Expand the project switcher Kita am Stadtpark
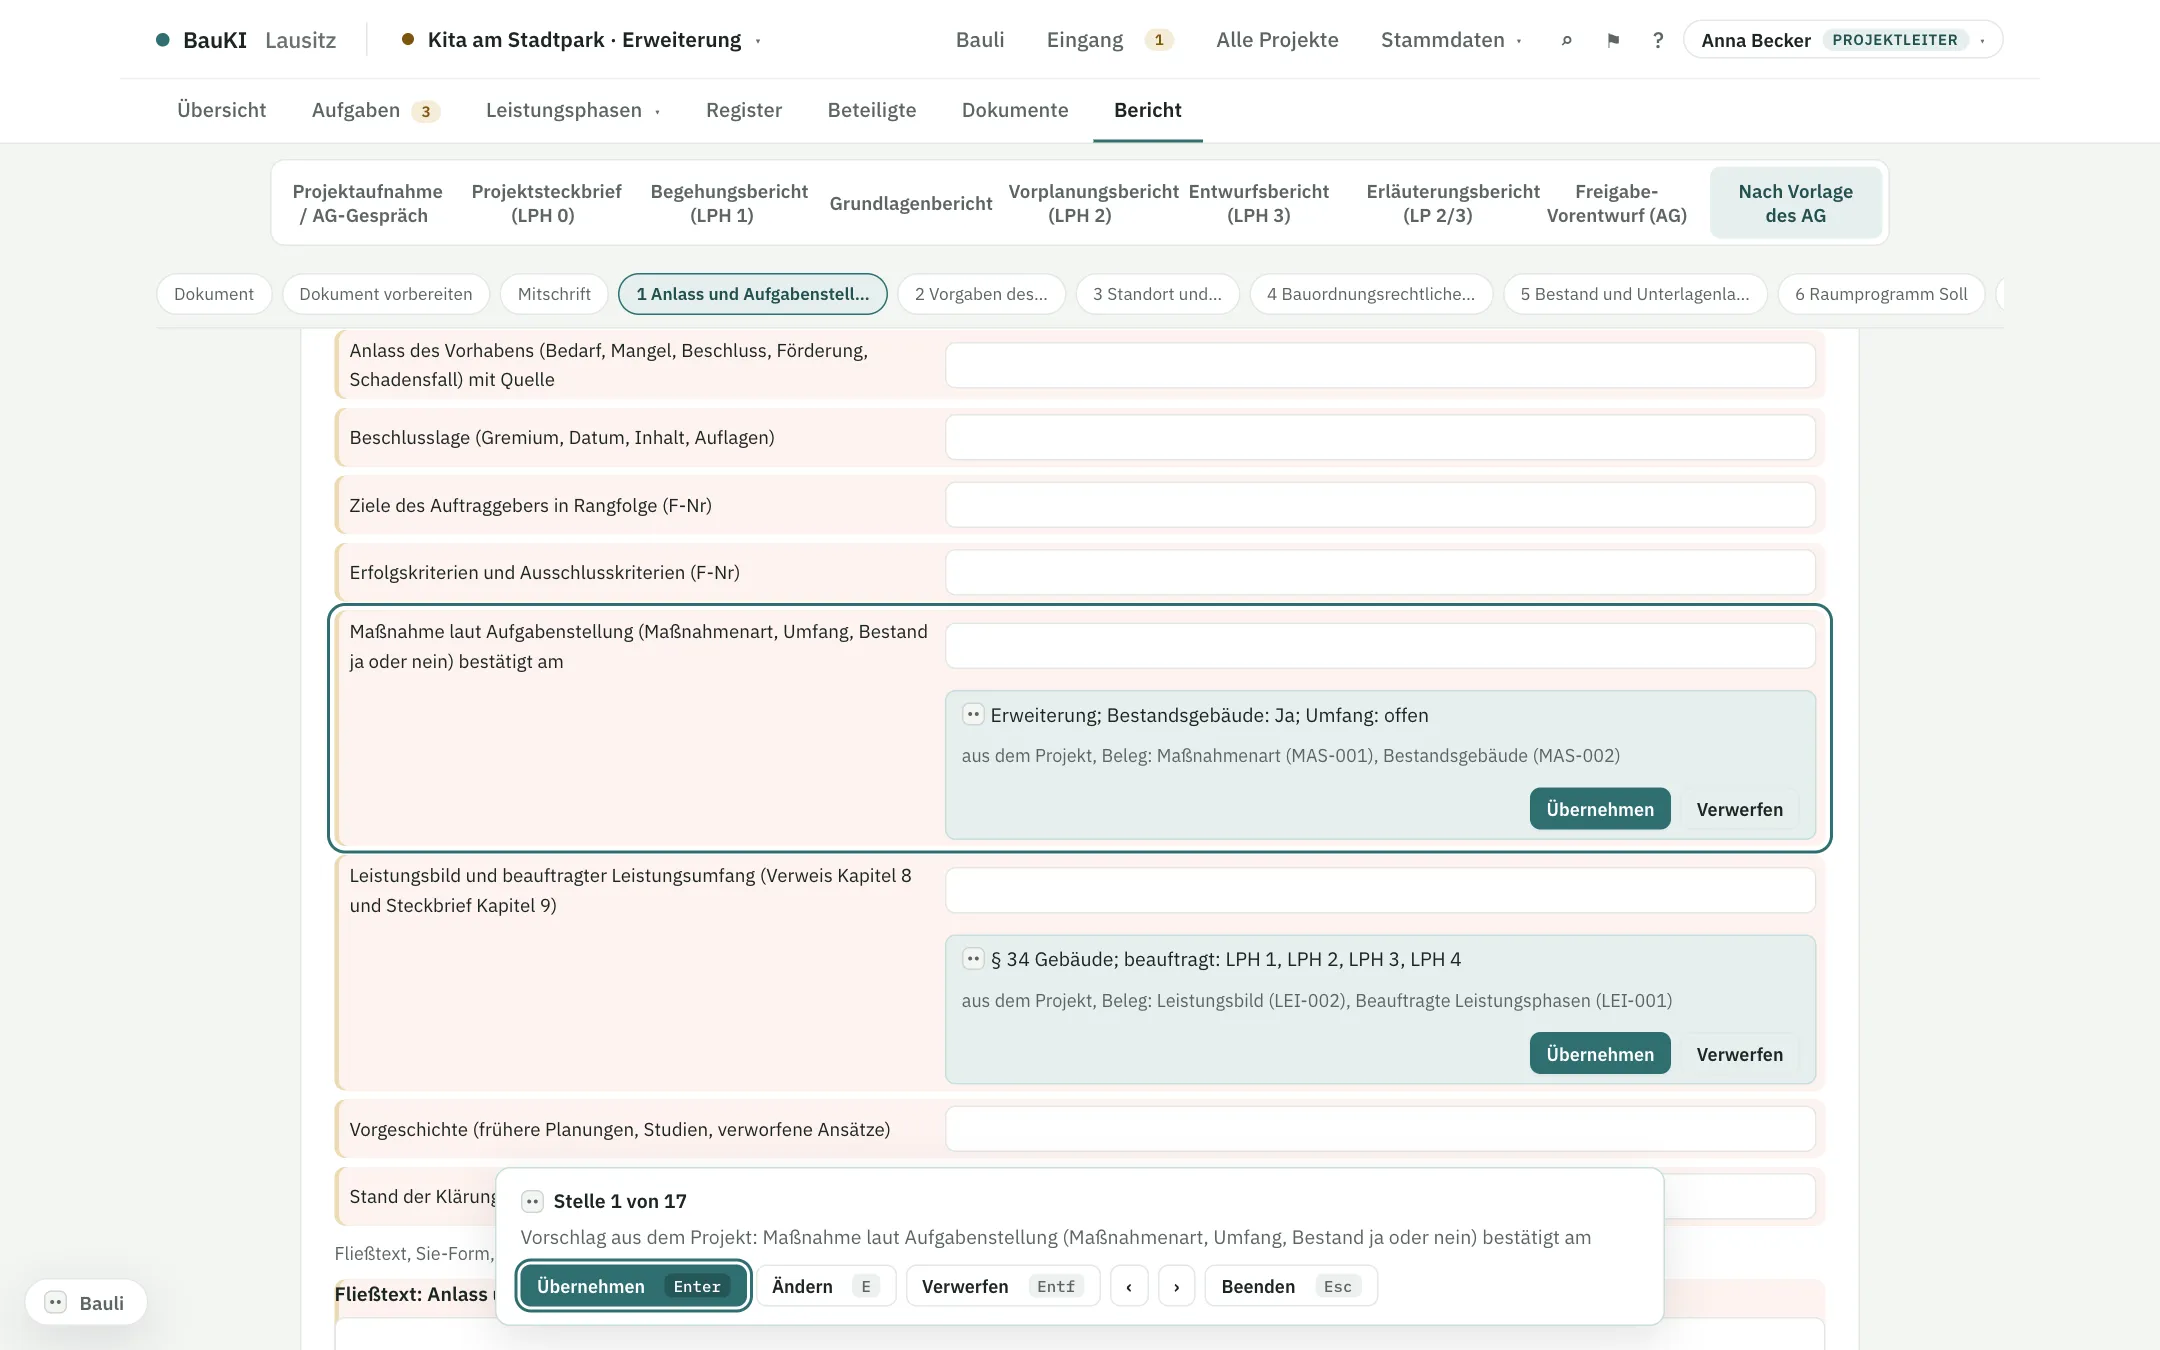Image resolution: width=2160 pixels, height=1350 pixels. [x=582, y=40]
